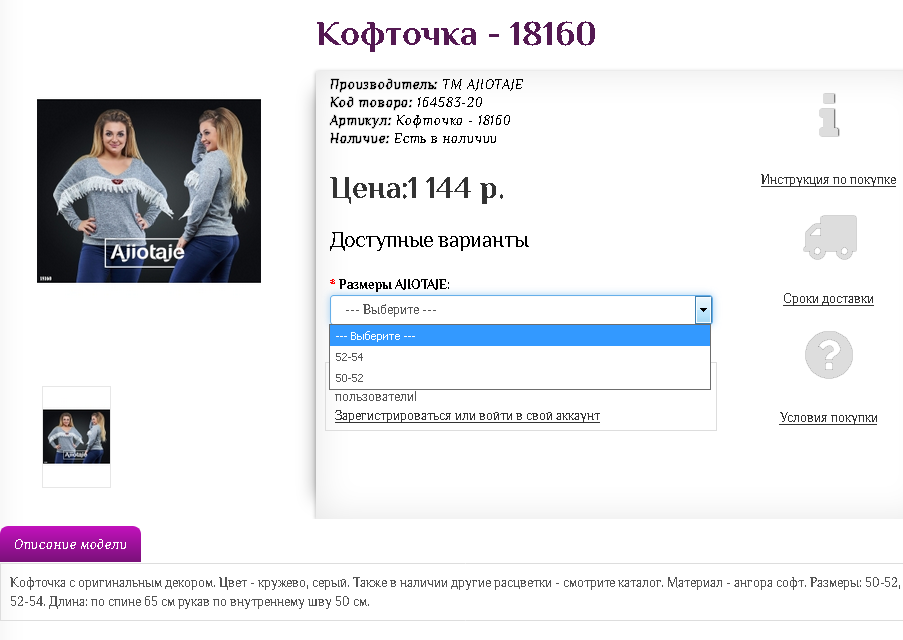Enlarge the main product photo
The image size is (903, 640).
pos(149,191)
